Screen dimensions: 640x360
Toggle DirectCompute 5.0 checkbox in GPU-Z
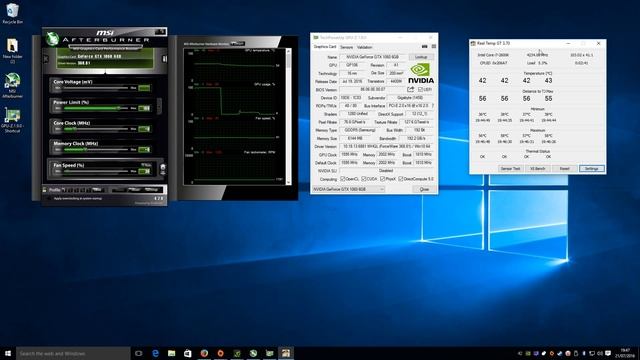[401, 179]
